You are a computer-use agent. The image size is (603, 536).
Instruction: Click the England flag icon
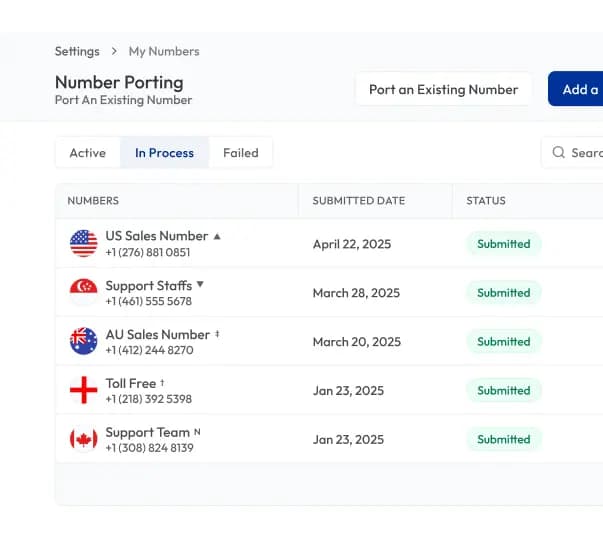[83, 390]
